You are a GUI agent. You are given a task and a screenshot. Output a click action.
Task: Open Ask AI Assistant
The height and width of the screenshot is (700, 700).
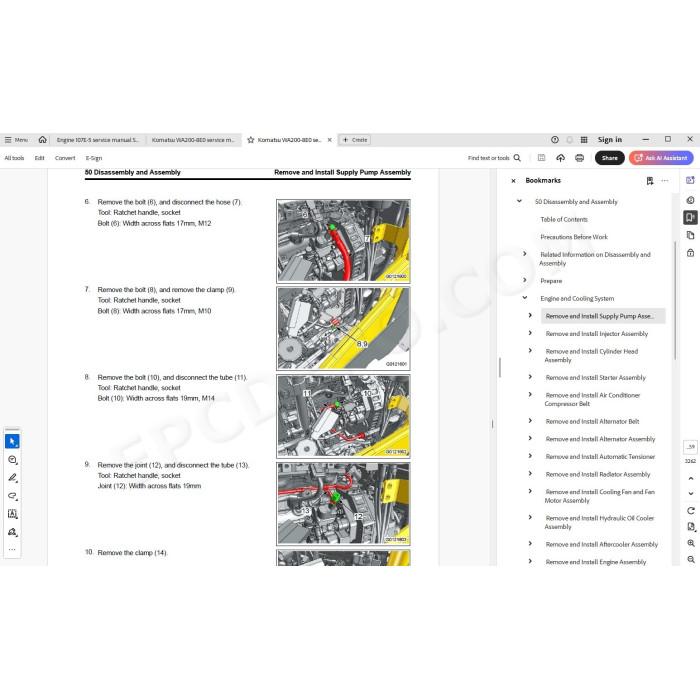(x=661, y=158)
